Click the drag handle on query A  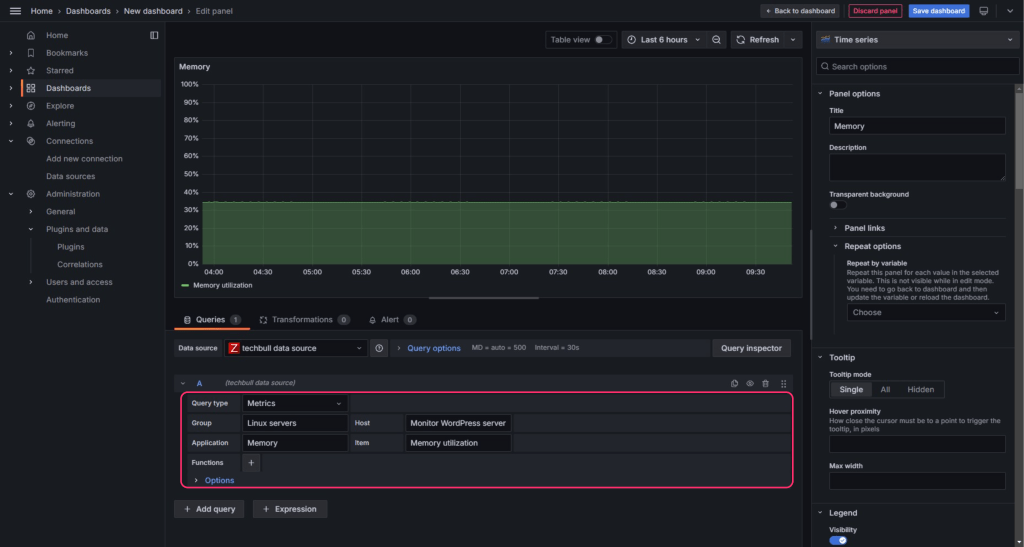point(783,383)
